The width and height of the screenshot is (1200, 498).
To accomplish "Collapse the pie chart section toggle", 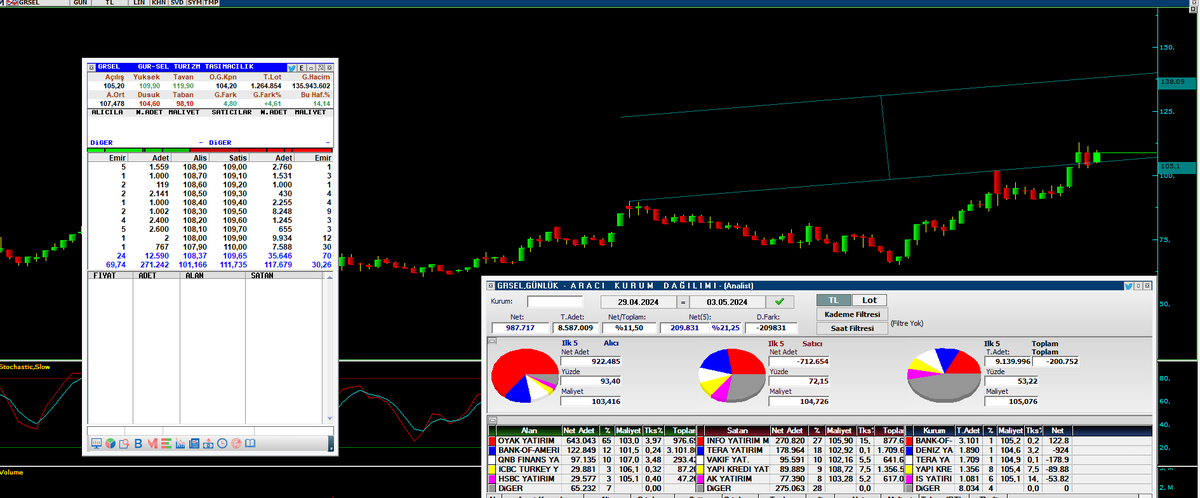I will pyautogui.click(x=492, y=341).
